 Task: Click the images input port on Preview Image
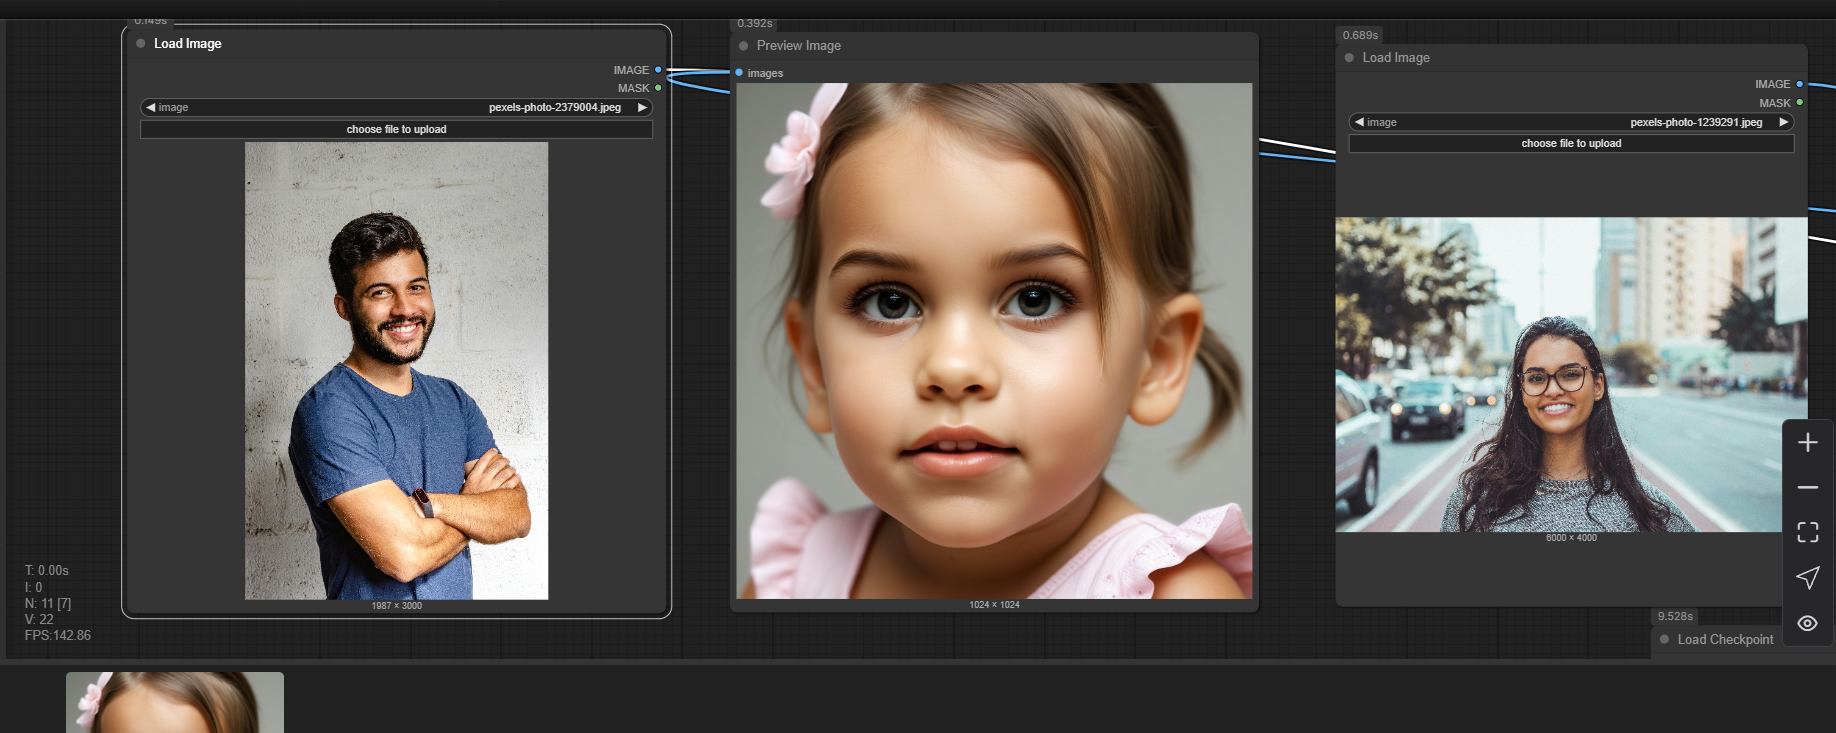pos(739,72)
